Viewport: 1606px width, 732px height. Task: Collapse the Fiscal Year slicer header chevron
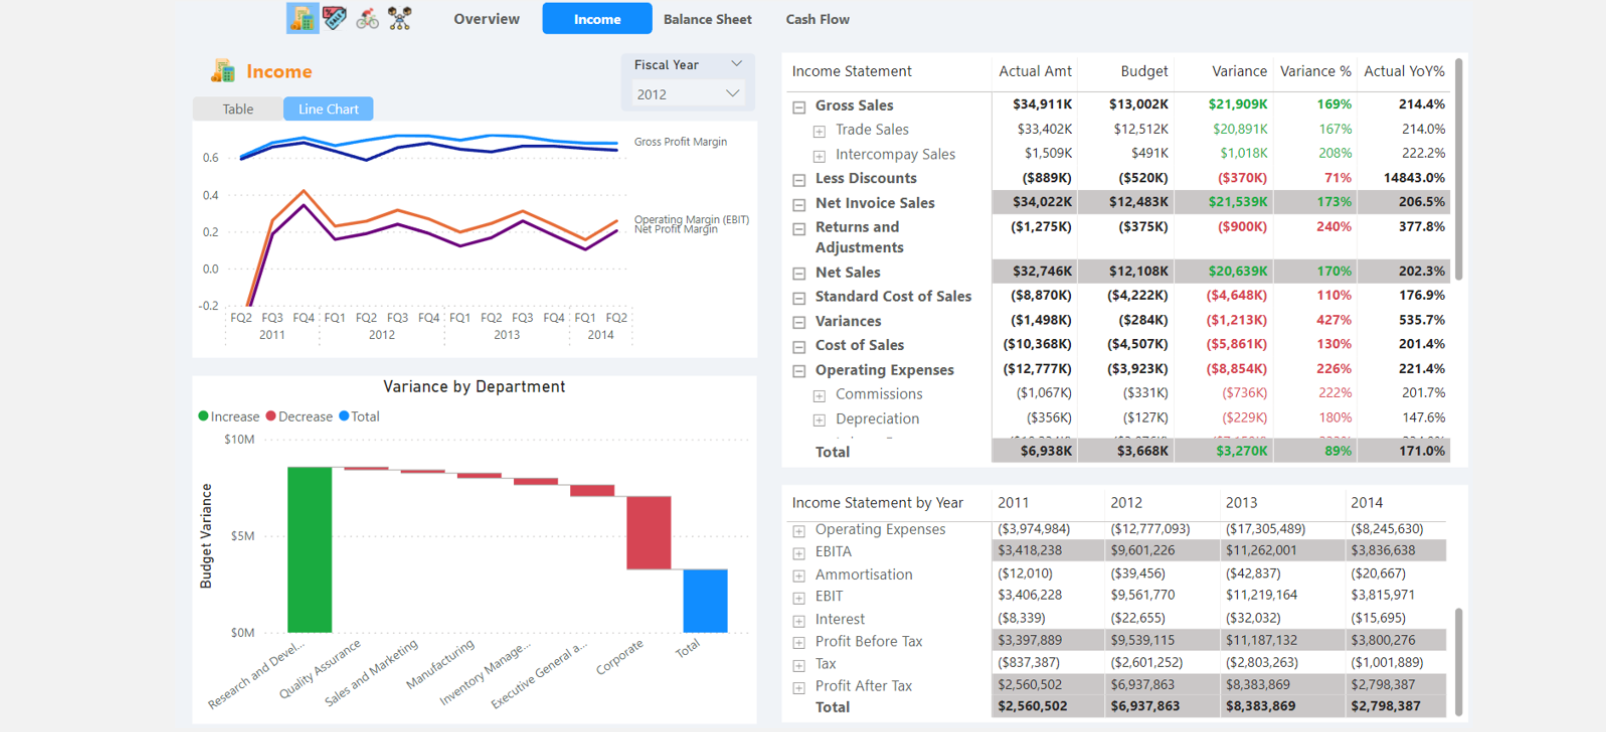pyautogui.click(x=737, y=64)
